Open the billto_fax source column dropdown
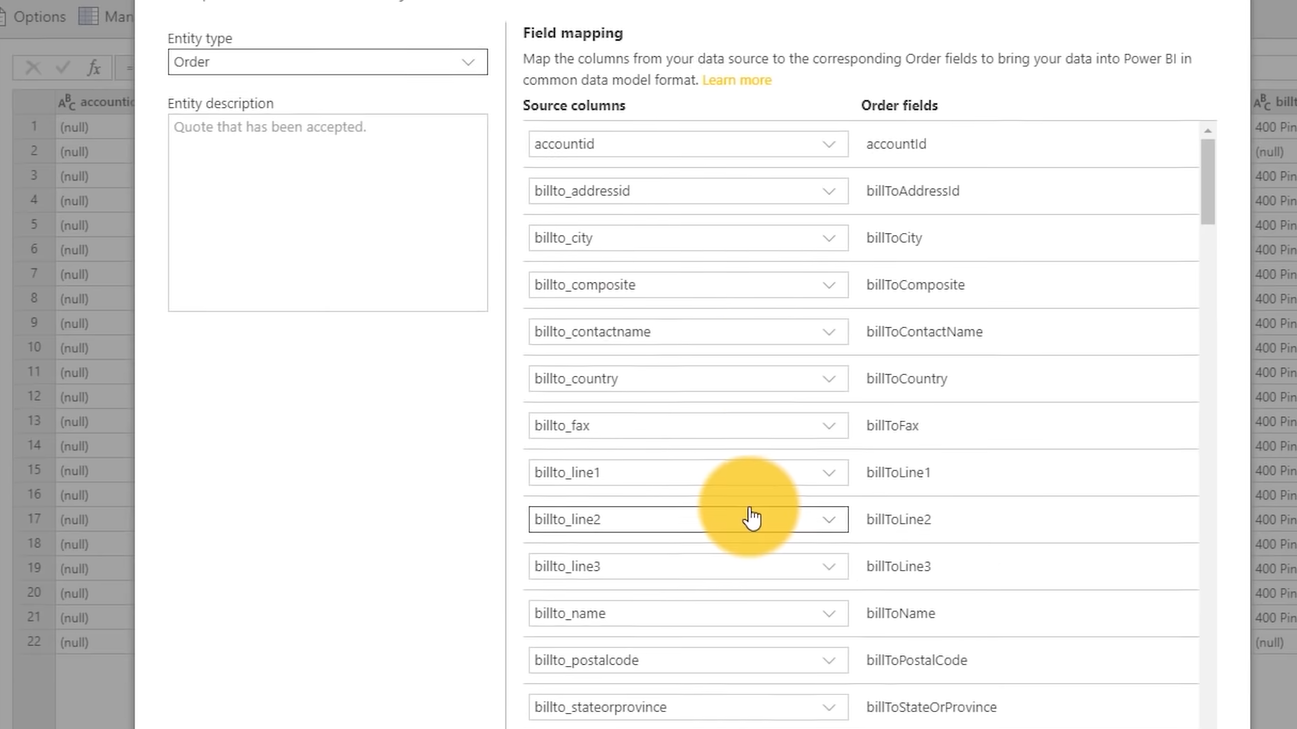The image size is (1297, 729). point(688,426)
